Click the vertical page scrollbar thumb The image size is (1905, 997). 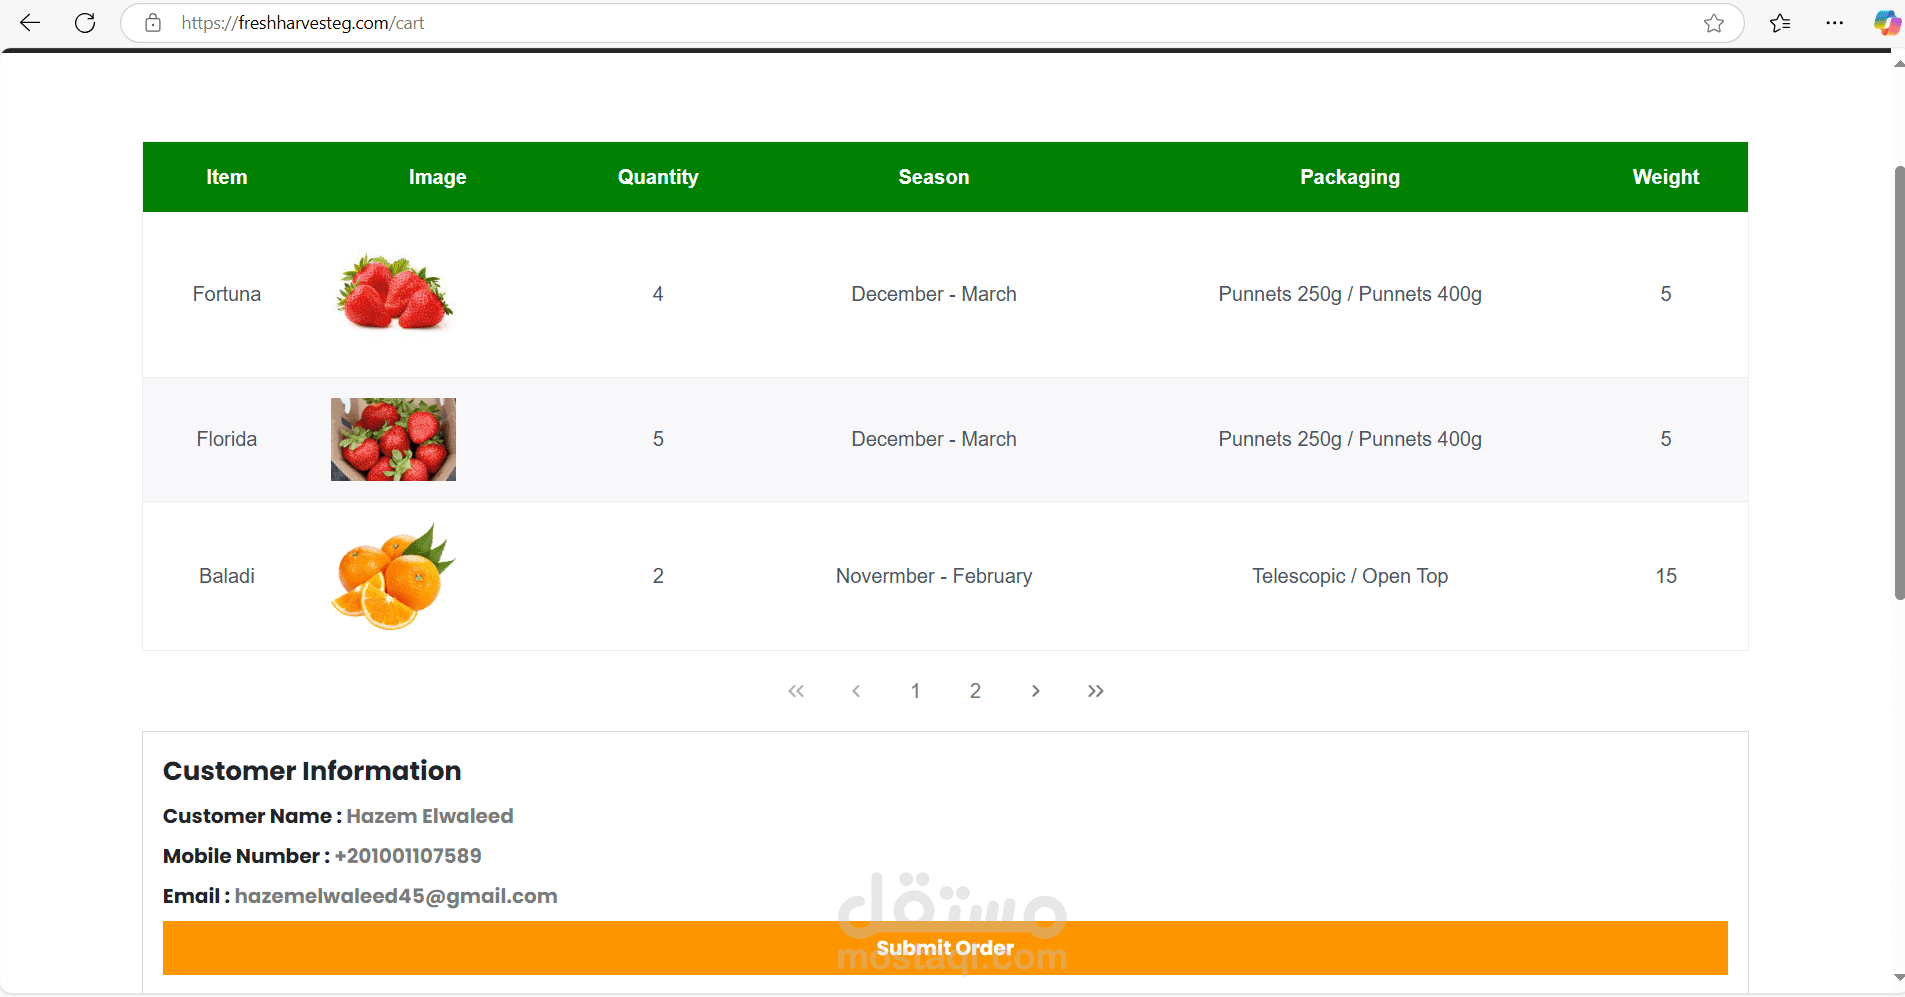[x=1899, y=383]
